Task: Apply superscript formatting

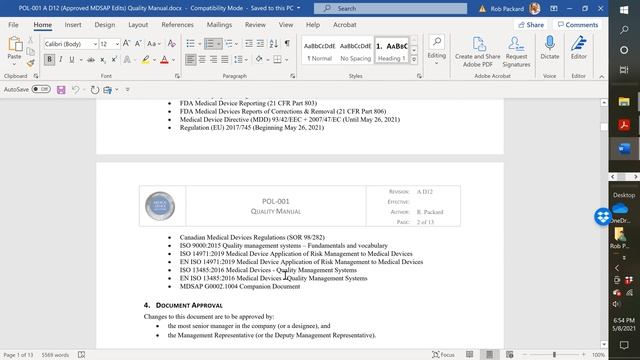Action: 114,60
